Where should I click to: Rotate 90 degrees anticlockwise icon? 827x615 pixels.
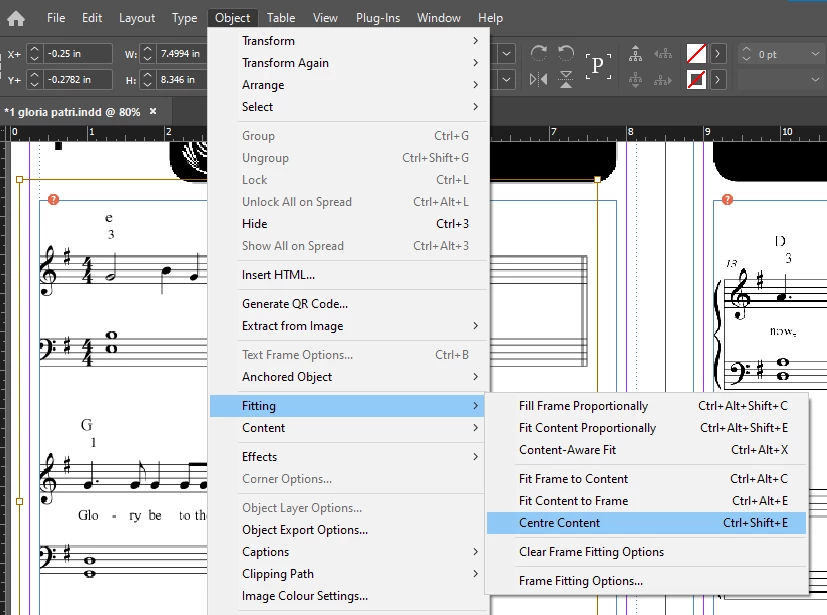pyautogui.click(x=566, y=54)
